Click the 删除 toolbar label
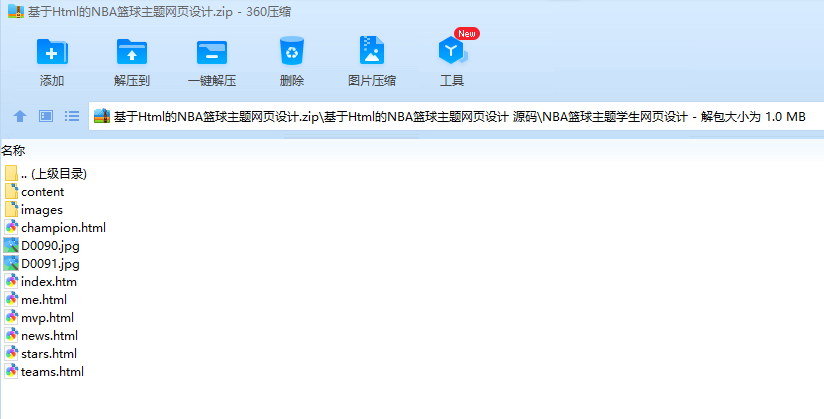 [x=292, y=80]
